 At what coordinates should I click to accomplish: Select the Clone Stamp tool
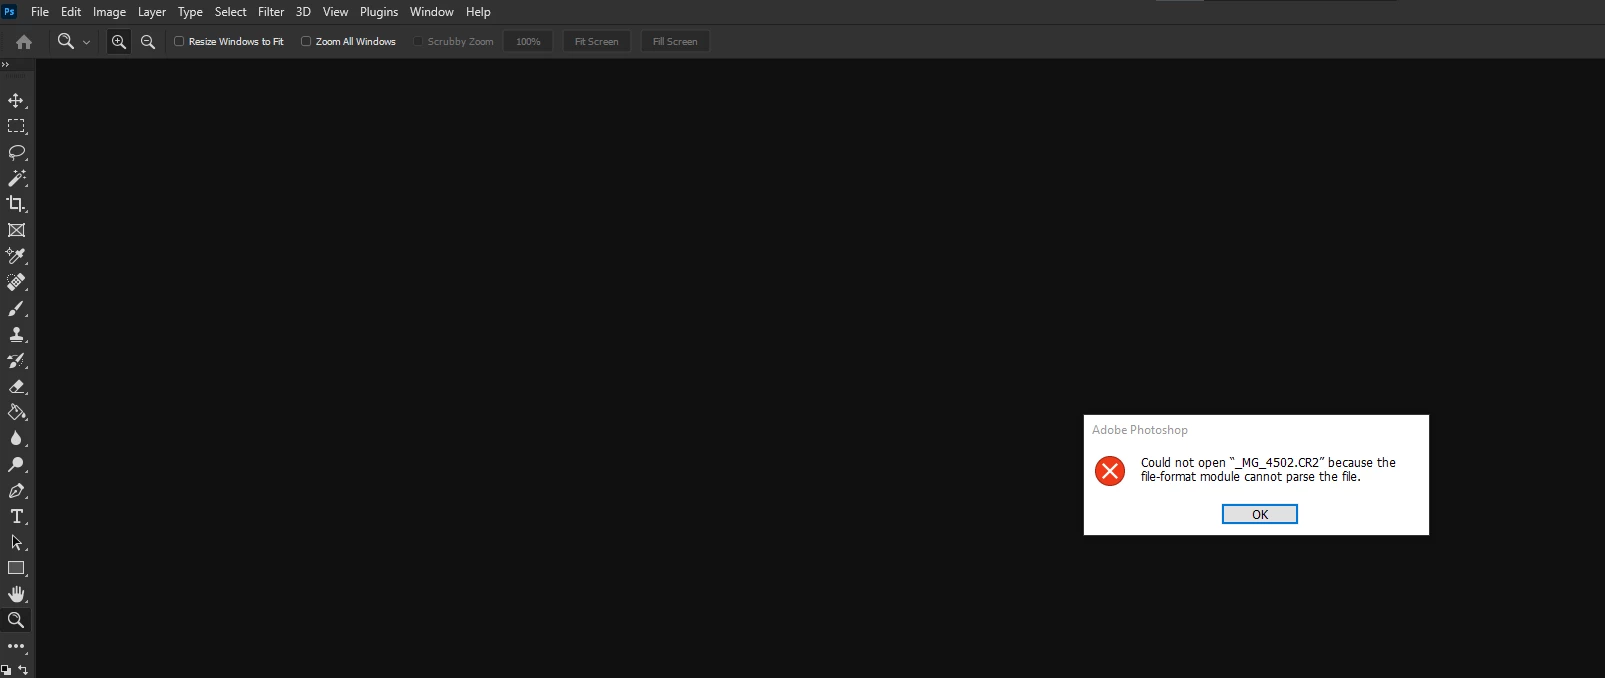[16, 334]
